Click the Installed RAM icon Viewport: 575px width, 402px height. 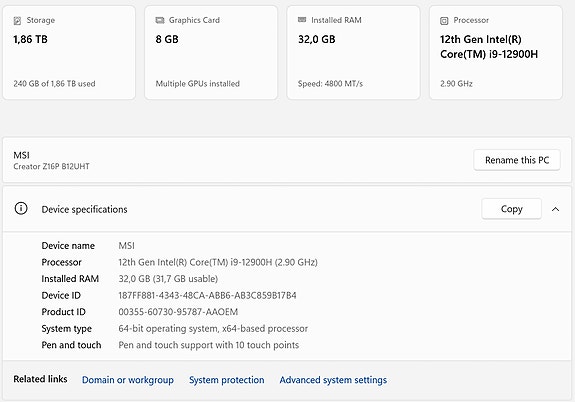click(302, 20)
